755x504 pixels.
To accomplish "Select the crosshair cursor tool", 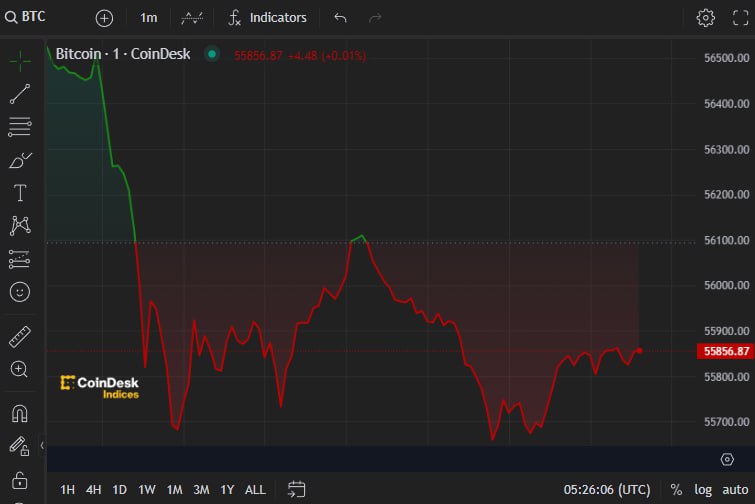I will tap(20, 61).
